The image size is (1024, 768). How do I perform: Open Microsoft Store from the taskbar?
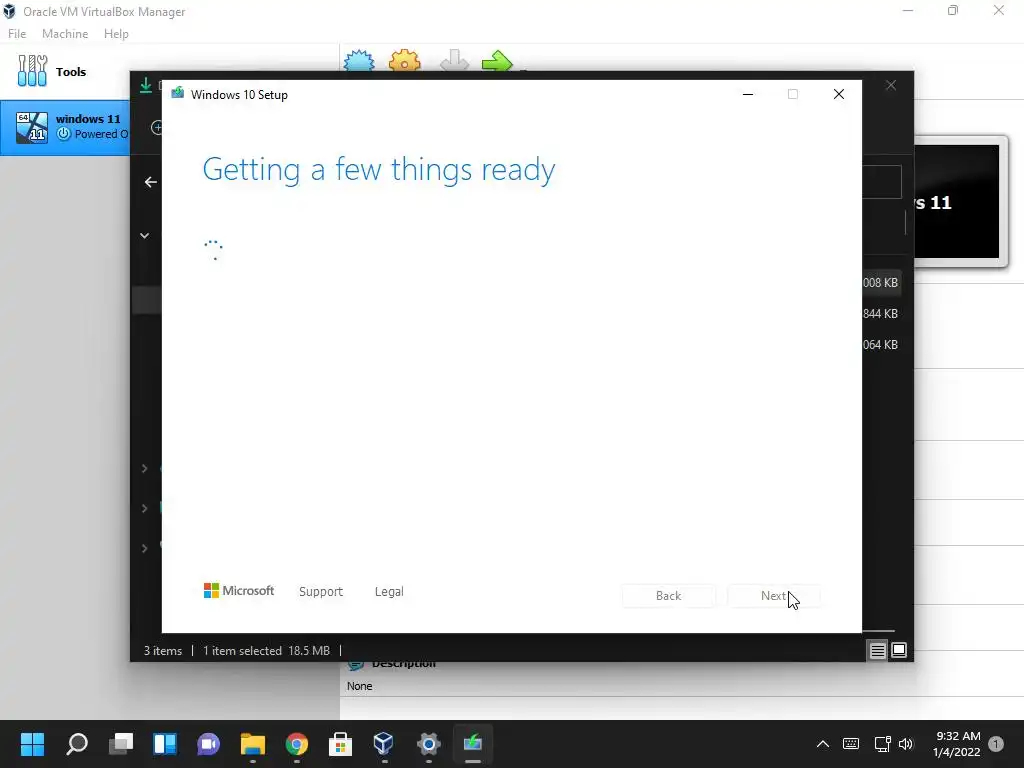pyautogui.click(x=340, y=743)
